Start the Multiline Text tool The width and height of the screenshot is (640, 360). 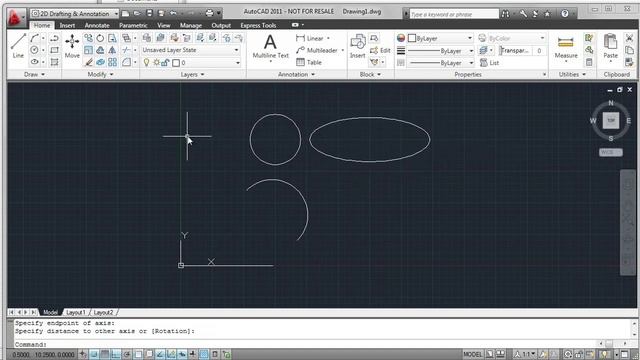[x=270, y=47]
